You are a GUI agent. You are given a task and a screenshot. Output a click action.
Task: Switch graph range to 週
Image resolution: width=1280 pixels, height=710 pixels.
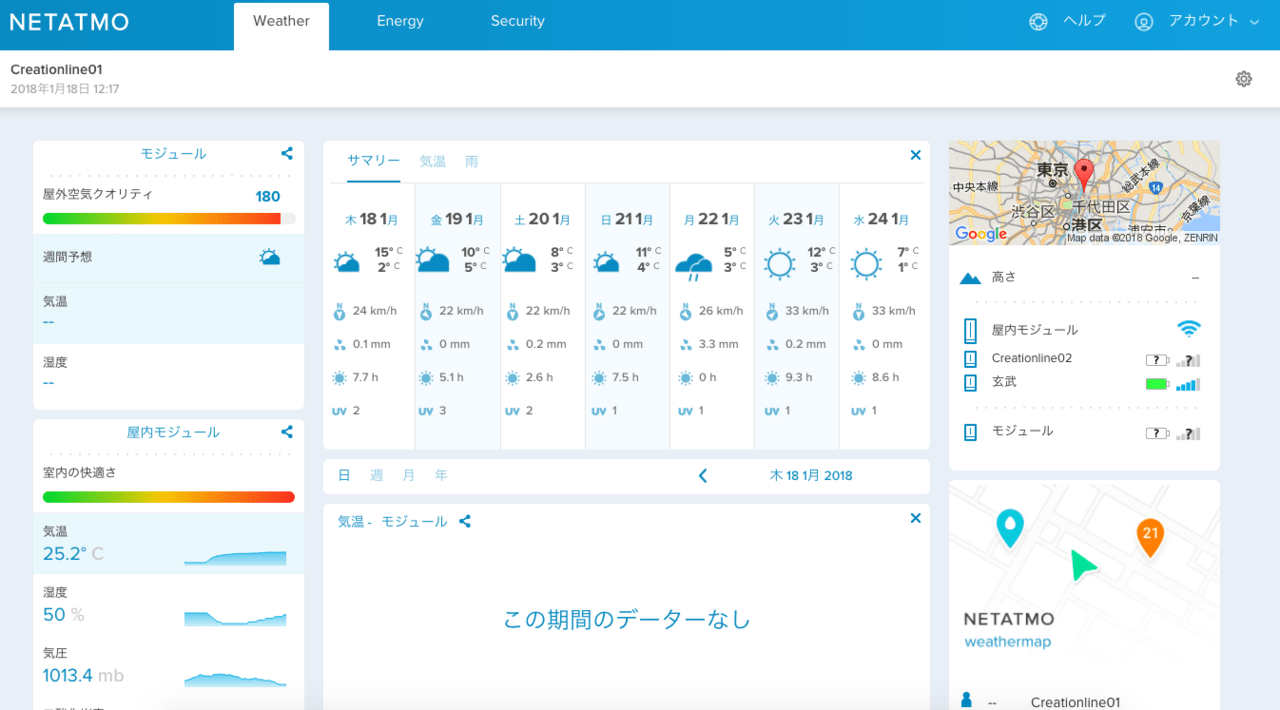pos(377,476)
